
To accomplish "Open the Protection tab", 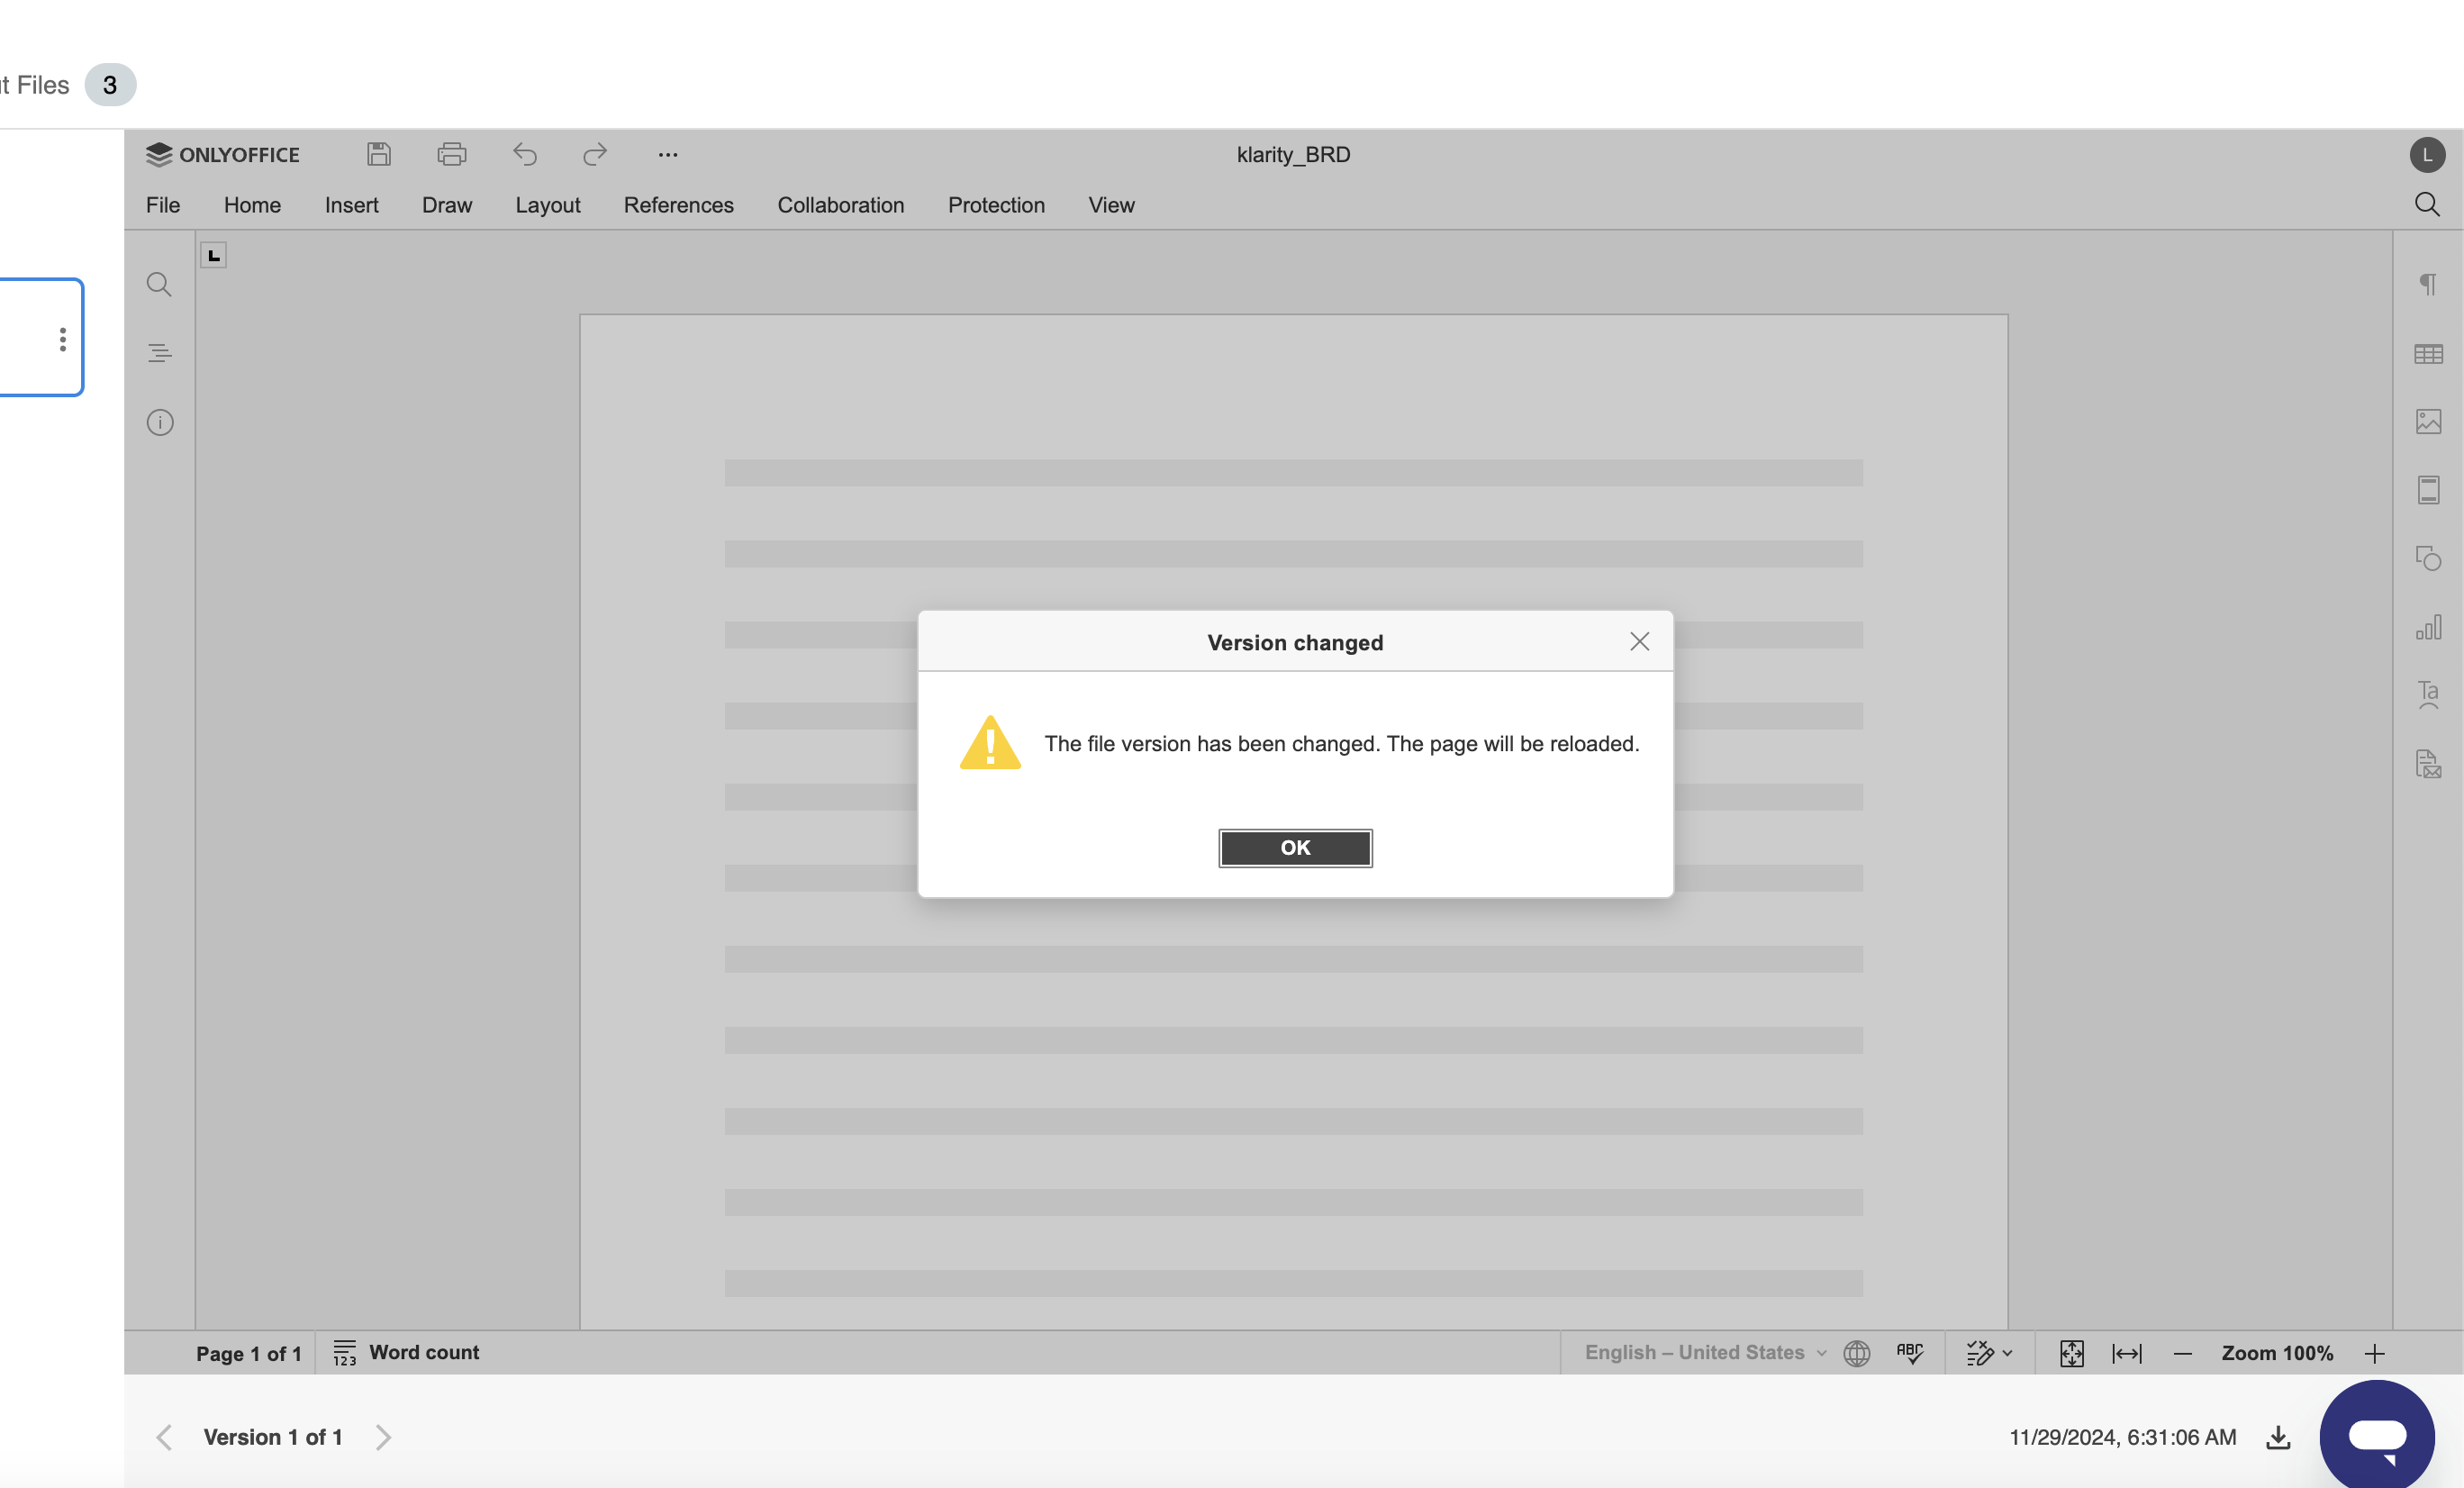I will tap(996, 205).
